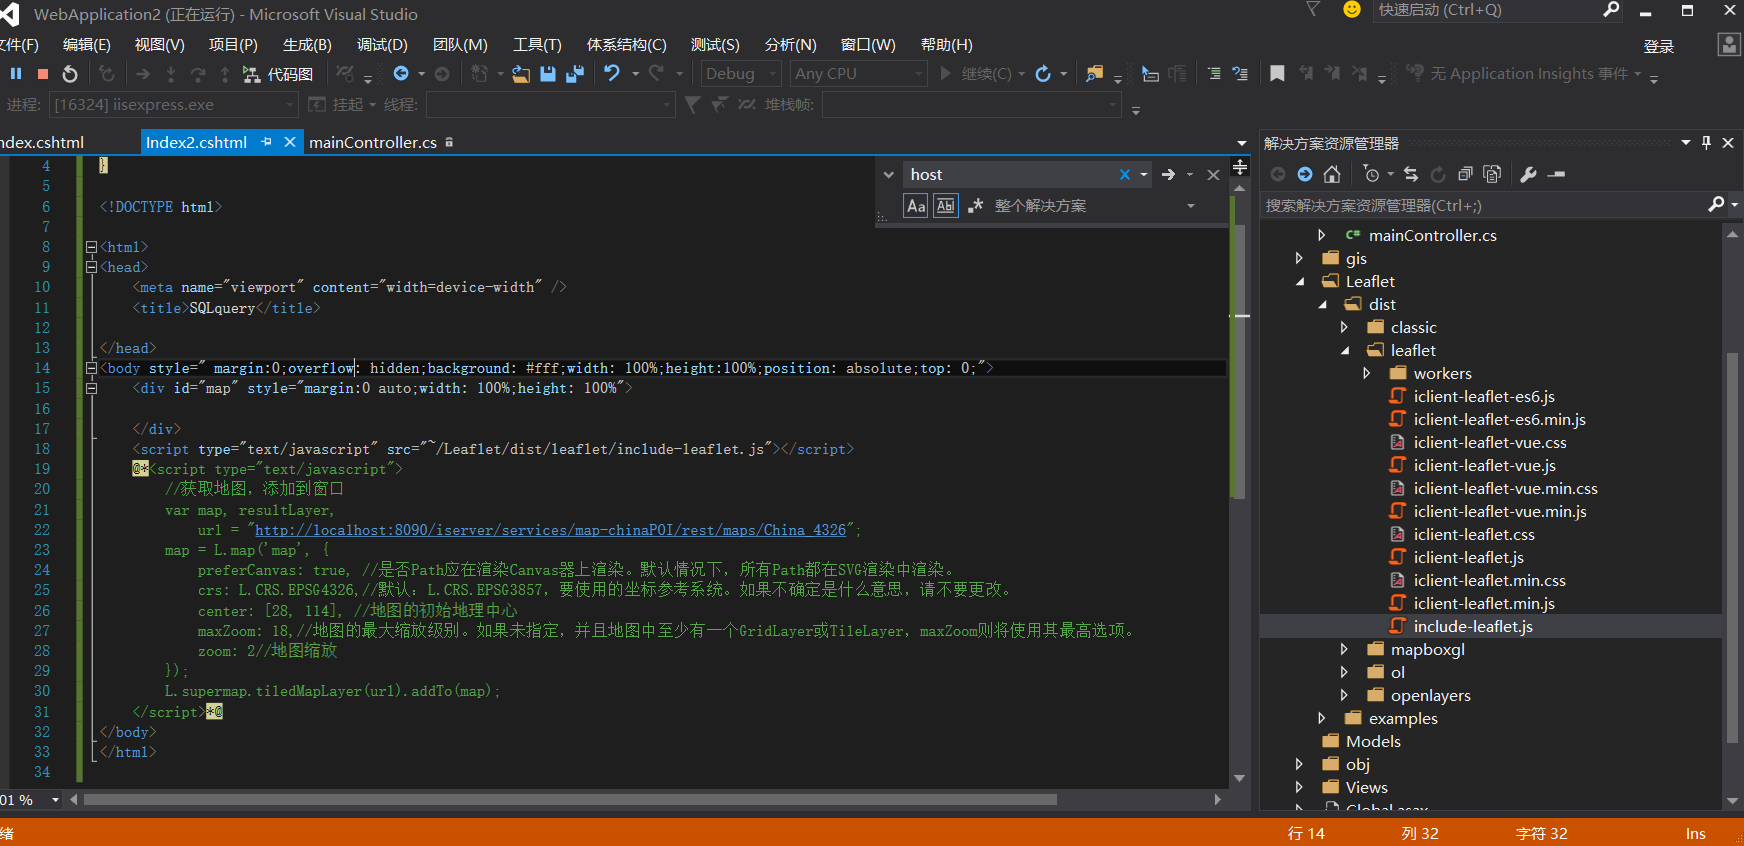This screenshot has width=1744, height=846.
Task: Collapse the body tag outlining at line 14
Action: coord(91,368)
